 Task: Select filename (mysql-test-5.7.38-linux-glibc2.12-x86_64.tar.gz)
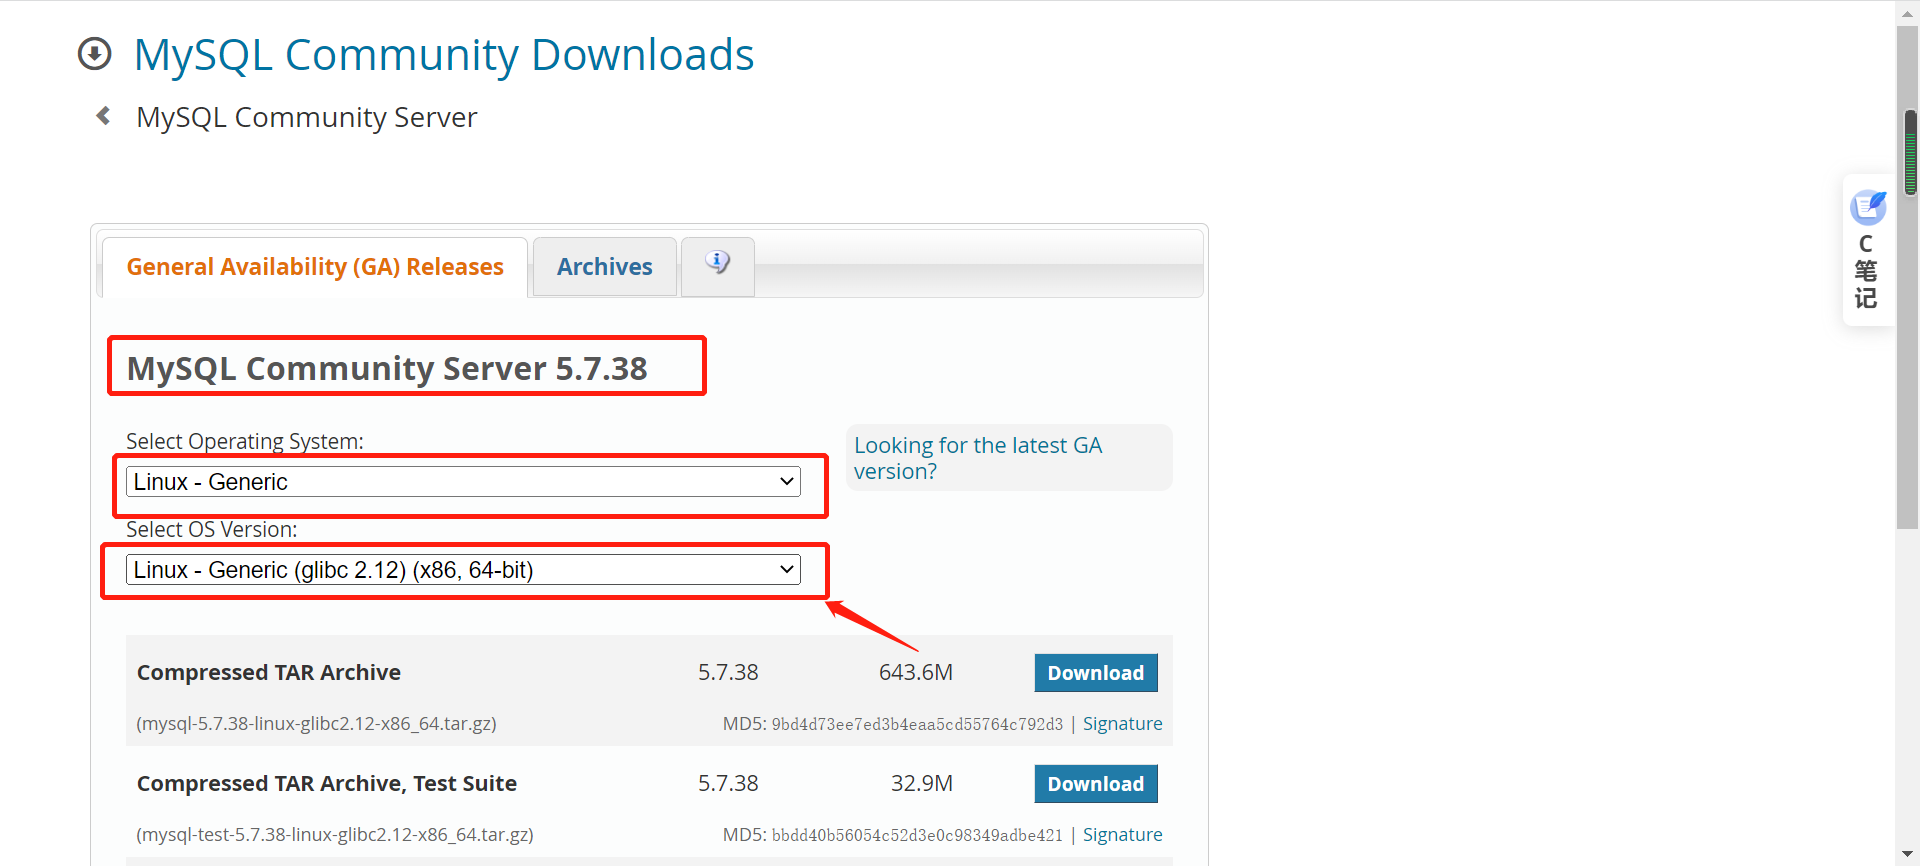click(x=335, y=835)
